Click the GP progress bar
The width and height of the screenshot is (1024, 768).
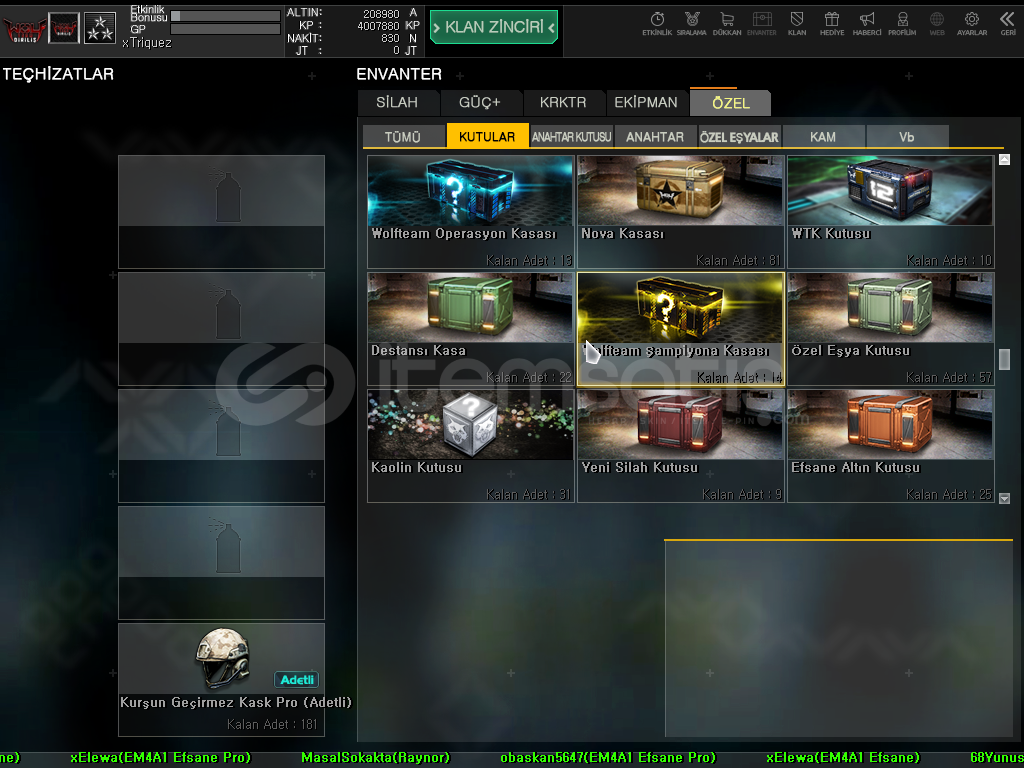tap(225, 29)
